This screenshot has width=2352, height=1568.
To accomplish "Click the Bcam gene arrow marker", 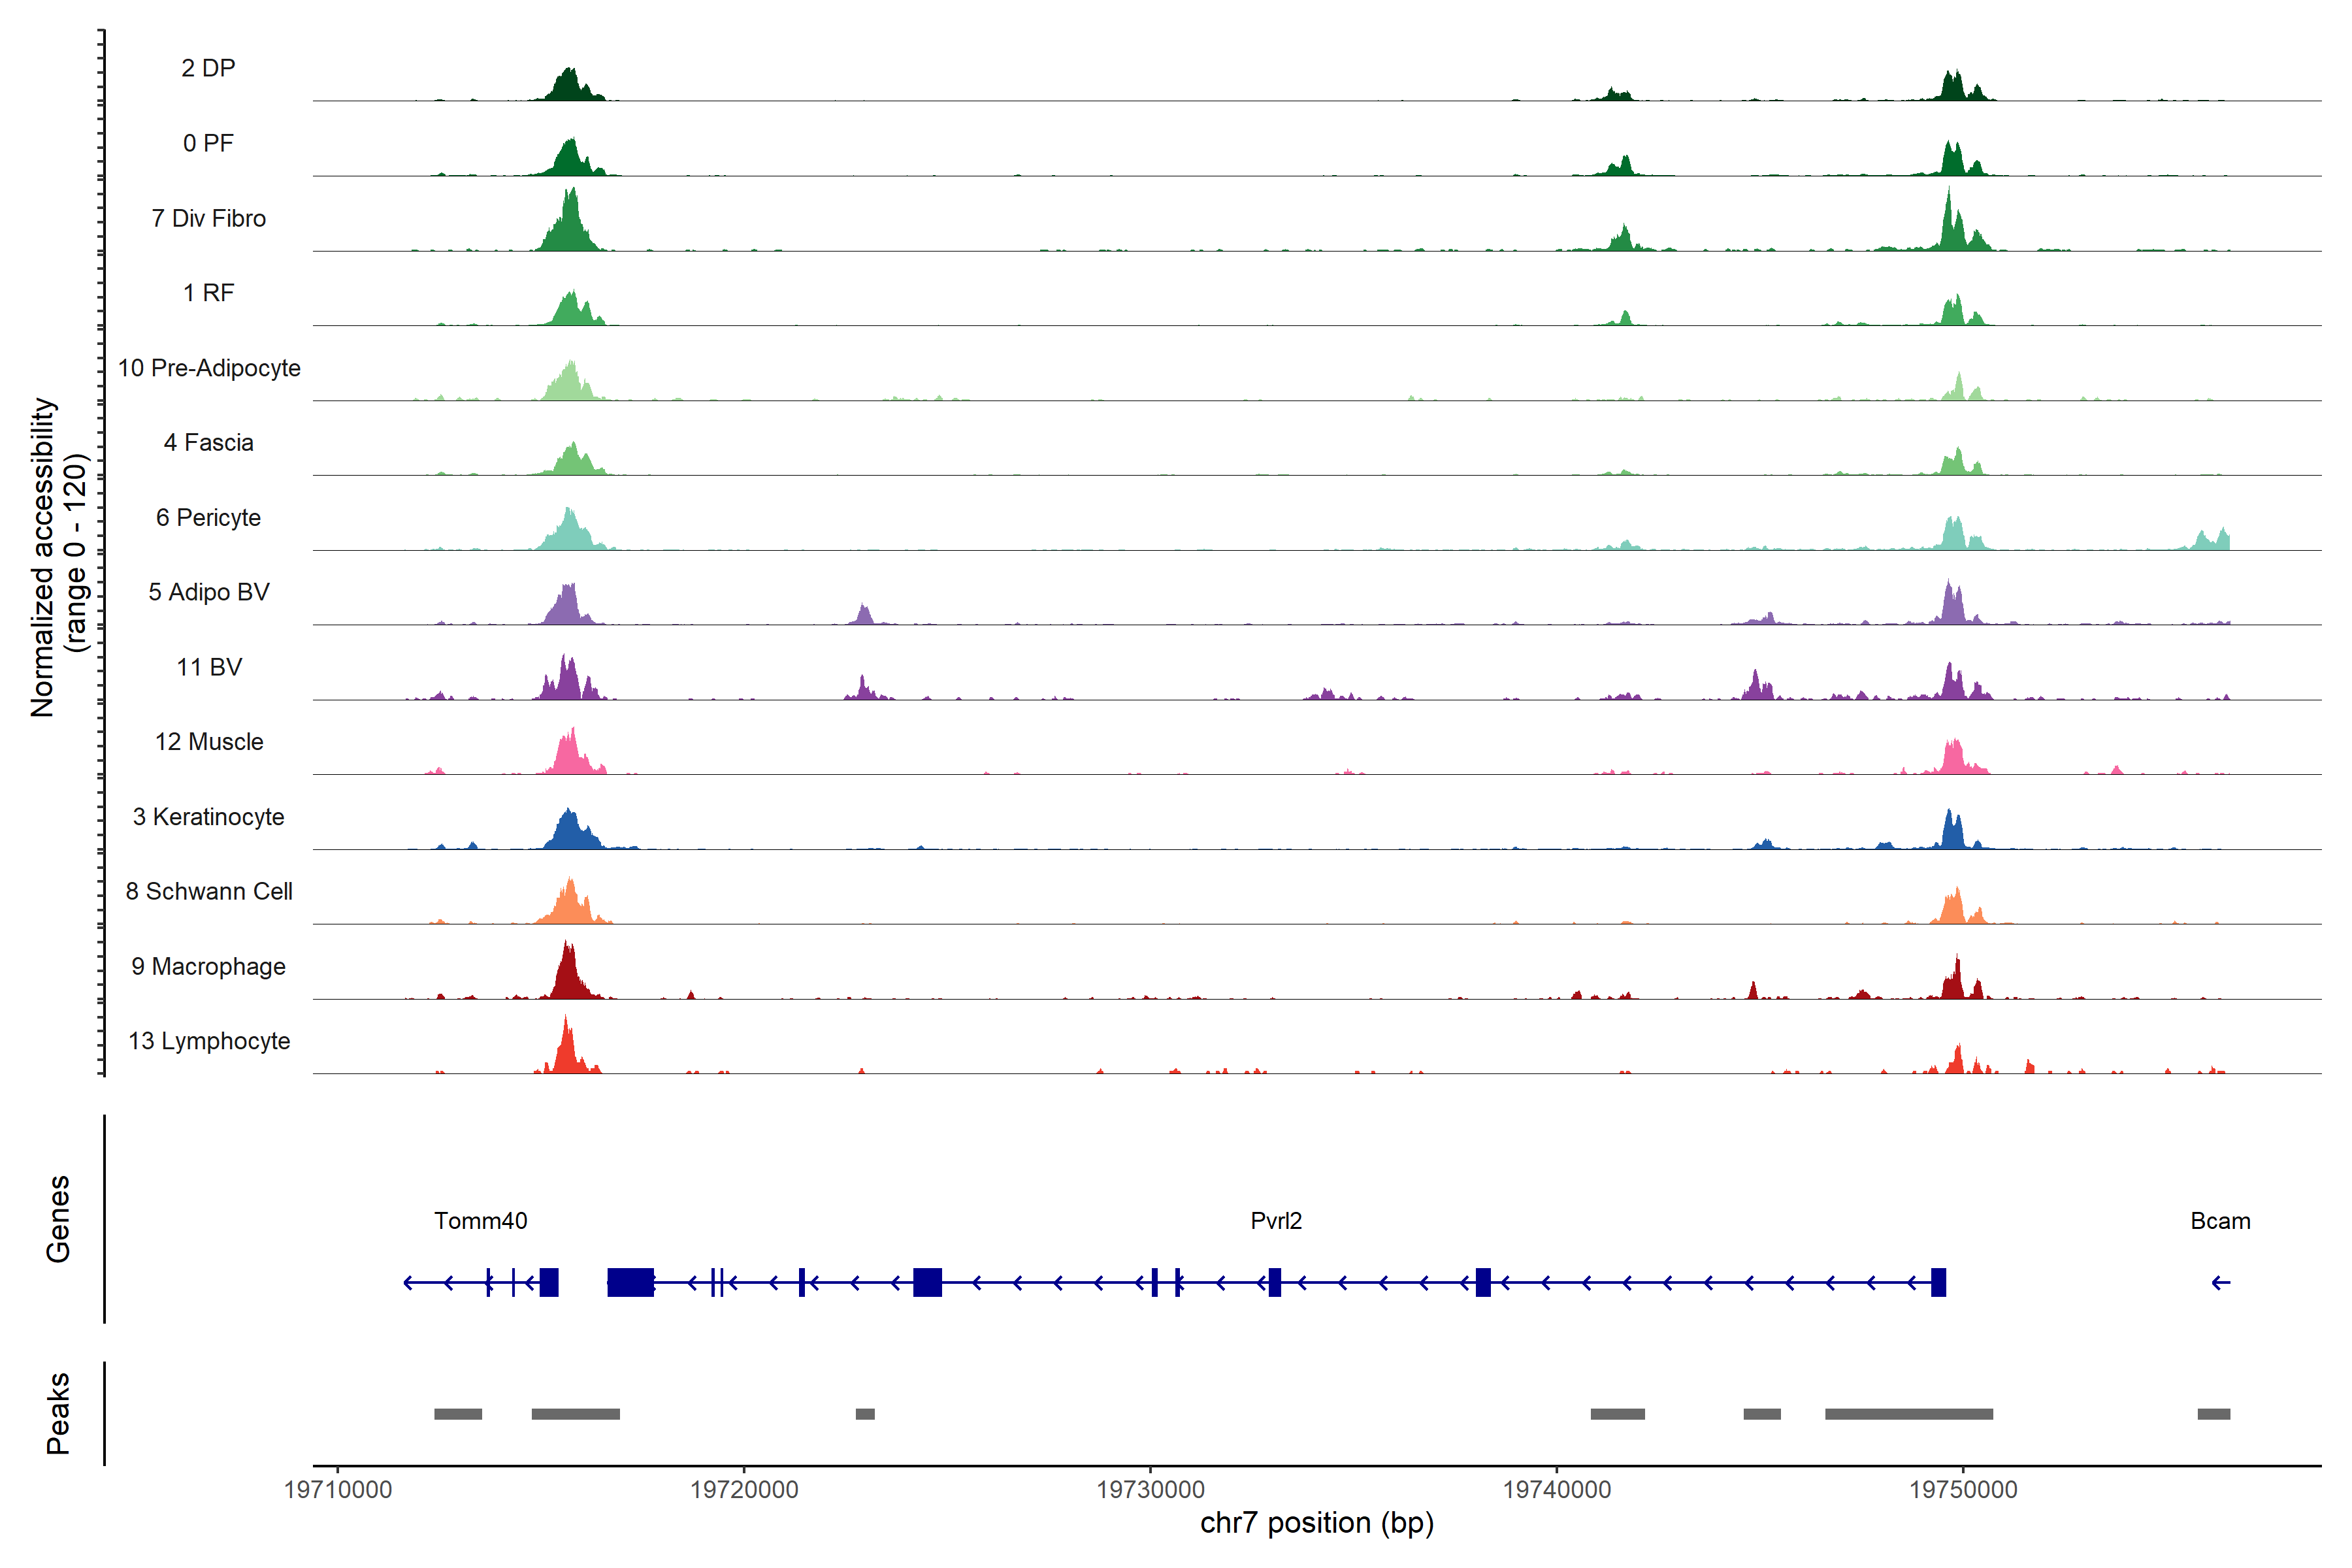I will 2220,1282.
